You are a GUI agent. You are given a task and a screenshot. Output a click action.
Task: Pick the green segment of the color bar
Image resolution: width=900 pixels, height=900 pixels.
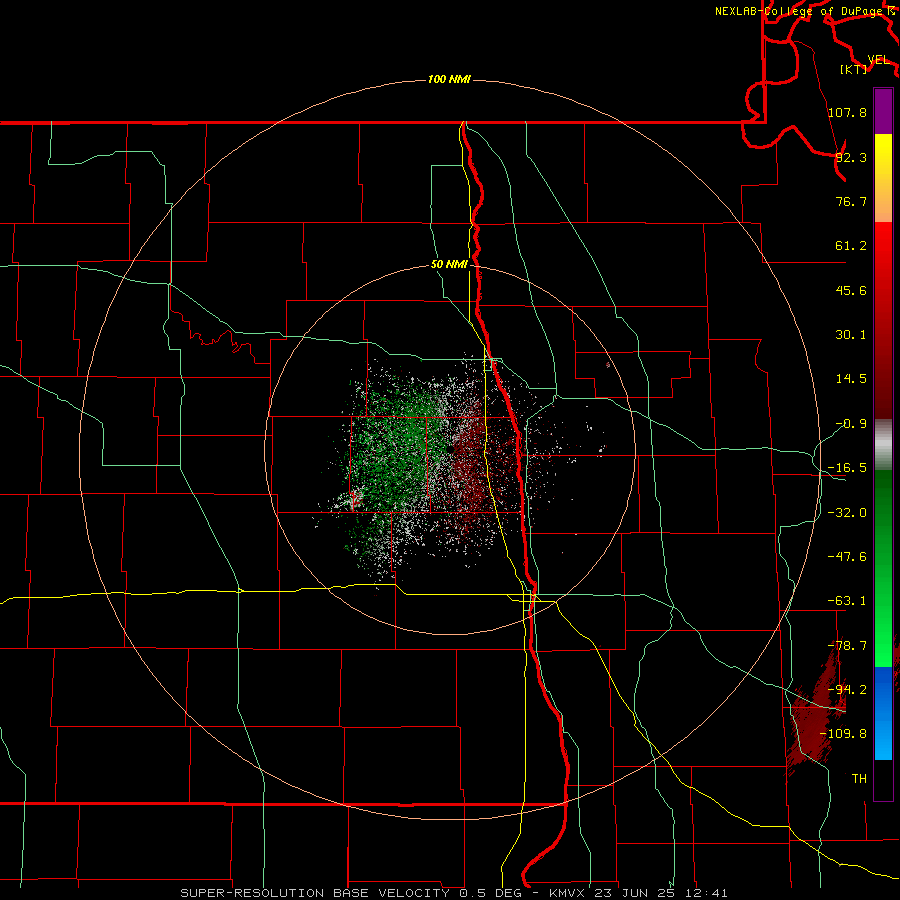pyautogui.click(x=883, y=568)
